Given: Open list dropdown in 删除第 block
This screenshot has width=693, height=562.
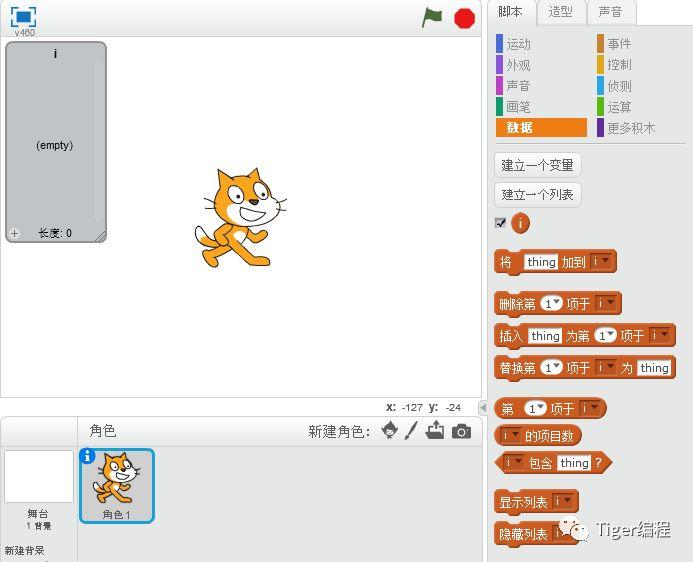Looking at the screenshot, I should click(606, 304).
